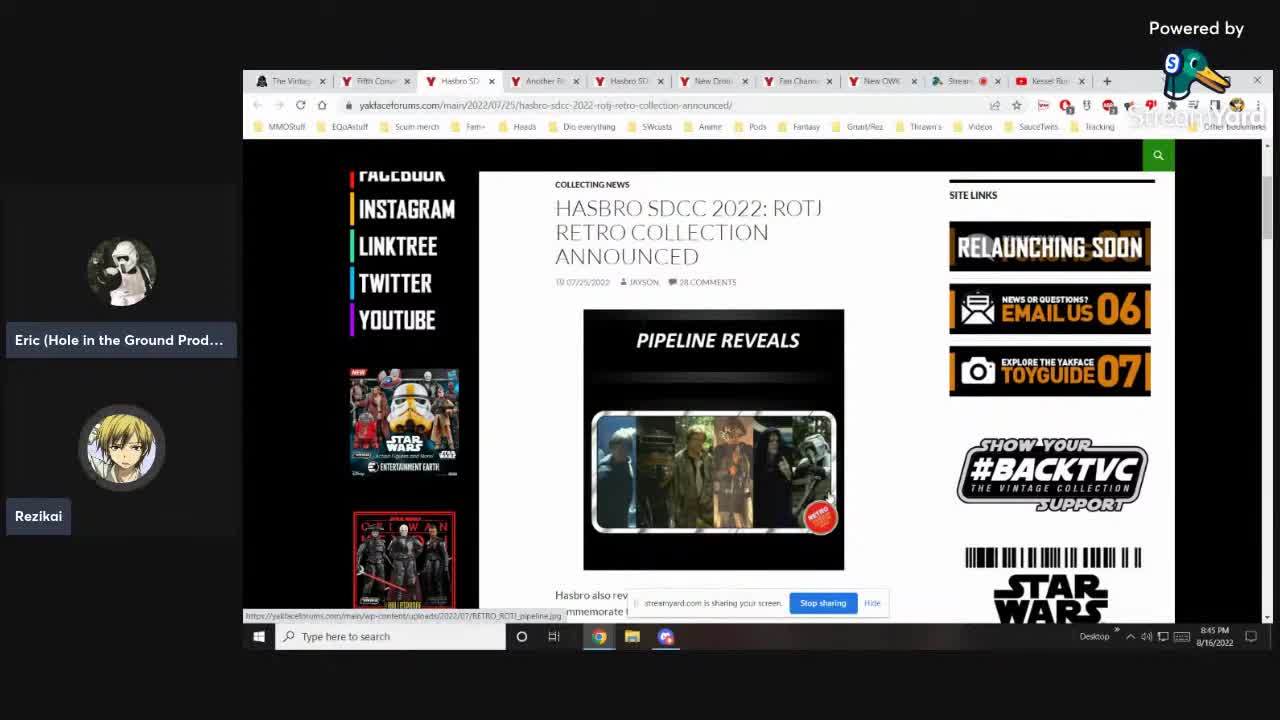
Task: Open the Entertainment Earth Star Wars ad
Action: [404, 422]
